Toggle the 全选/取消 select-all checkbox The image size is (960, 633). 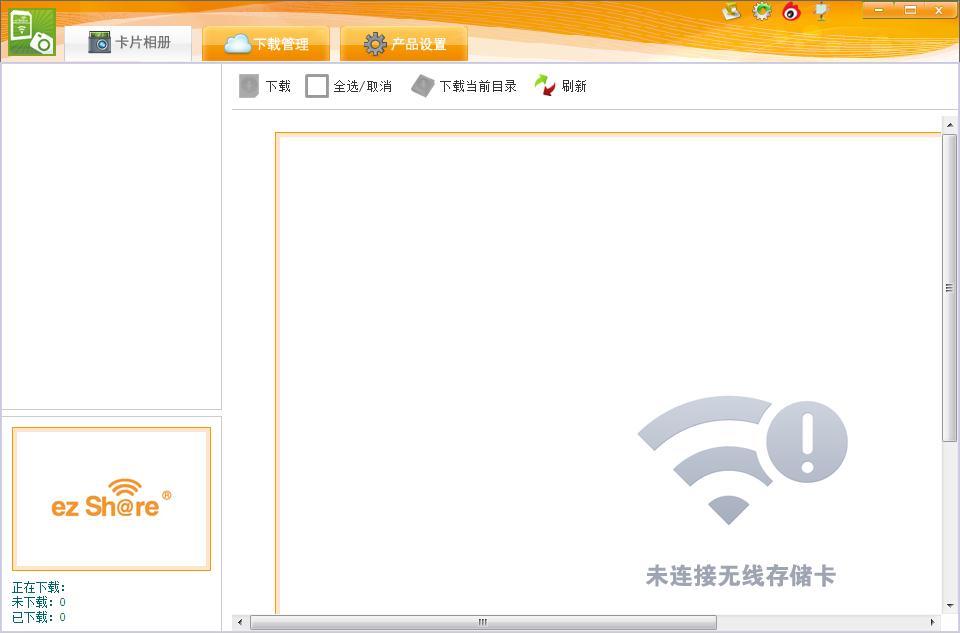tap(317, 86)
